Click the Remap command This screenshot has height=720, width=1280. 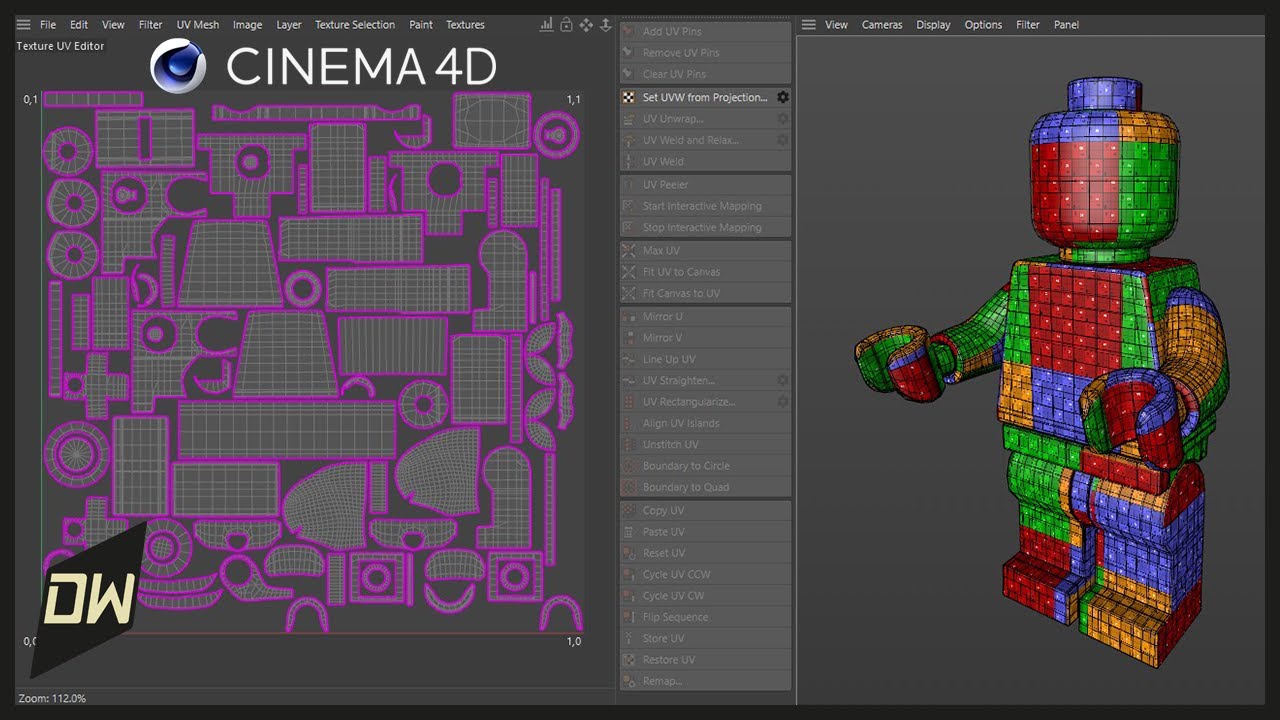[706, 681]
